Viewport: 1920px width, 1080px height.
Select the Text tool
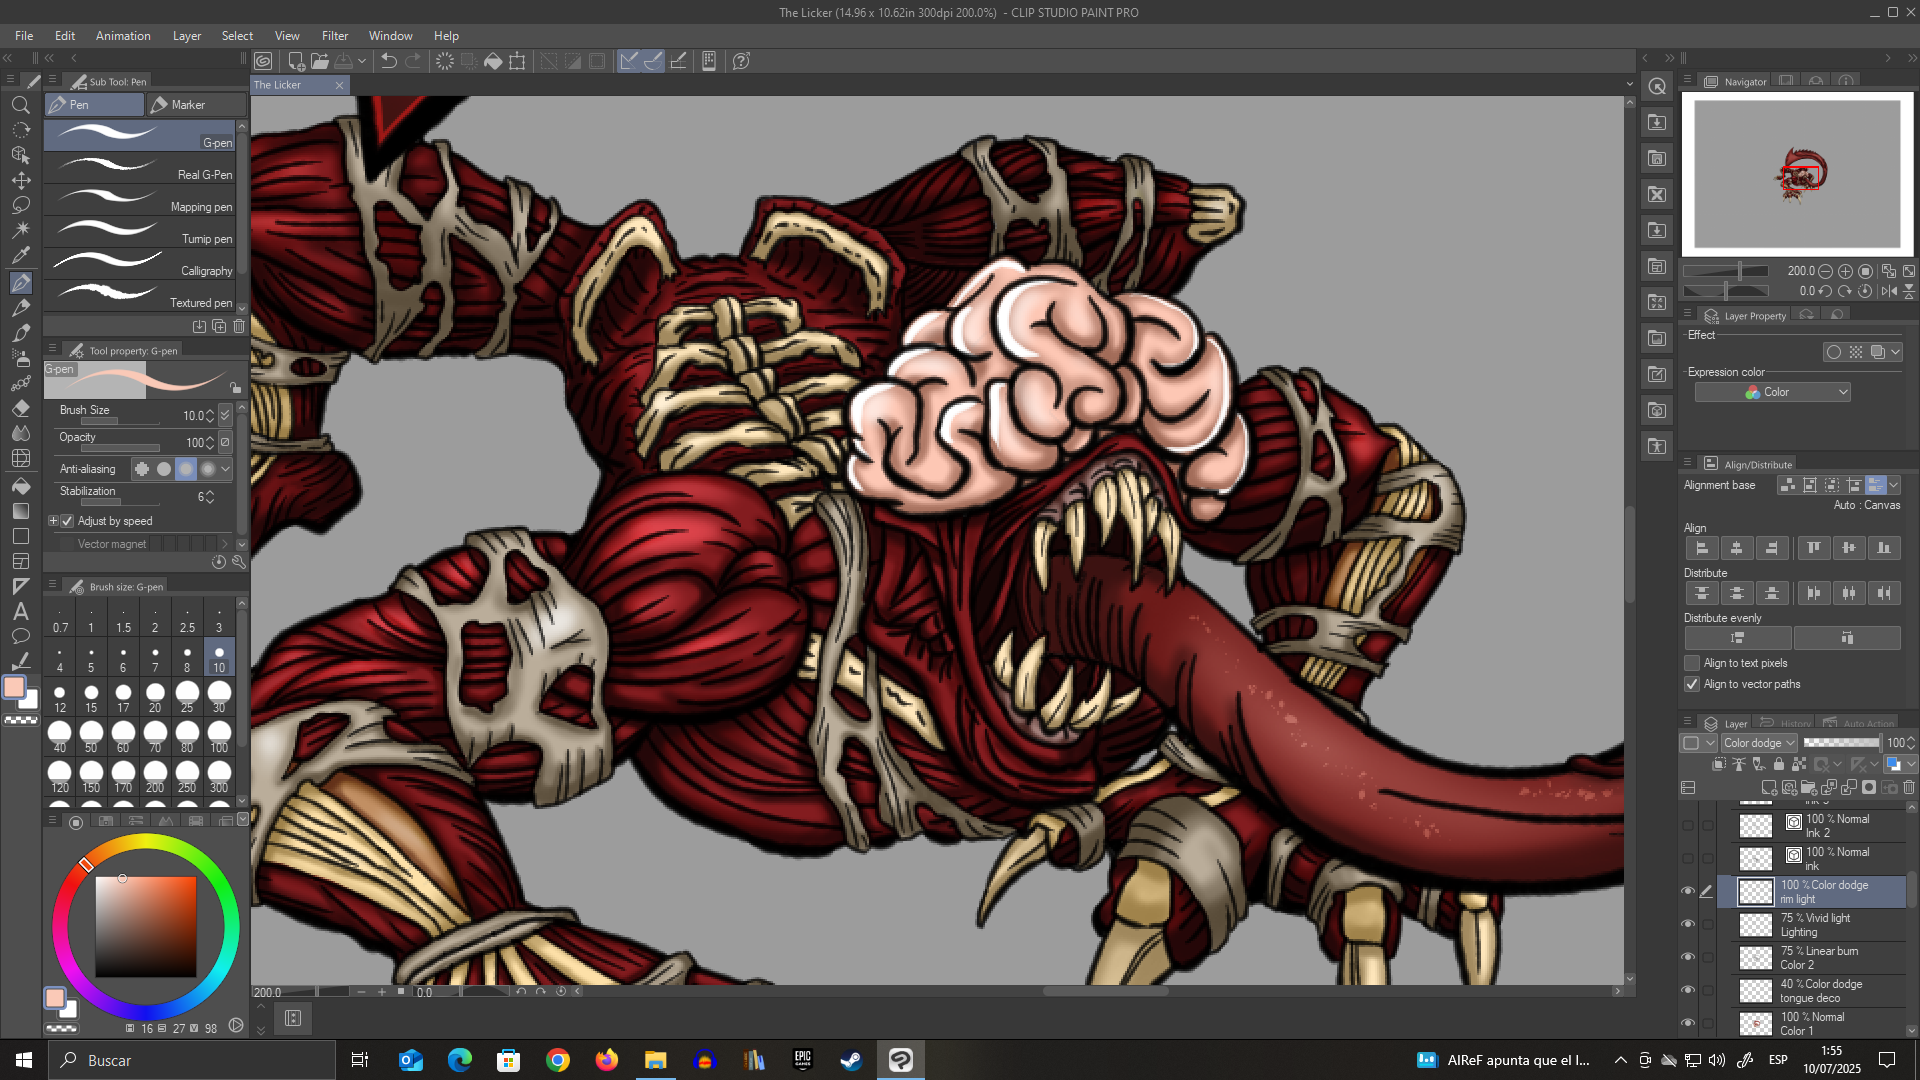20,611
